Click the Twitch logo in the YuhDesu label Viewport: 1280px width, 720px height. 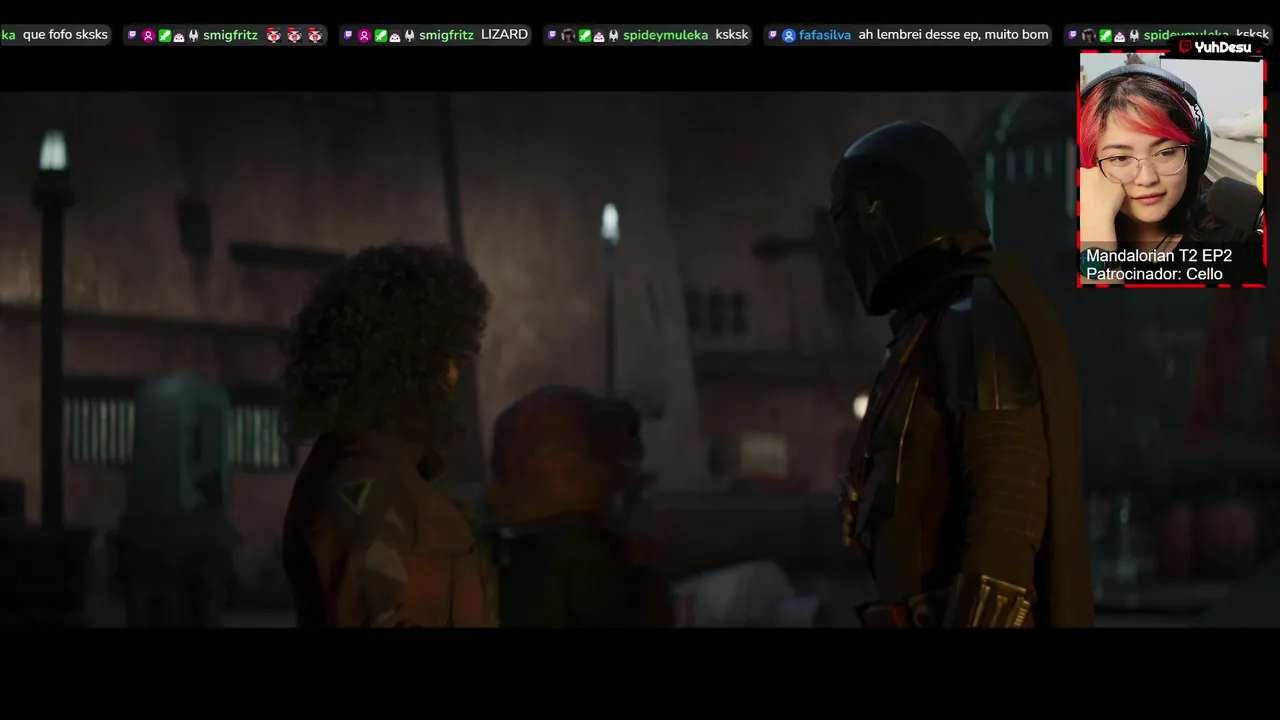[1185, 46]
